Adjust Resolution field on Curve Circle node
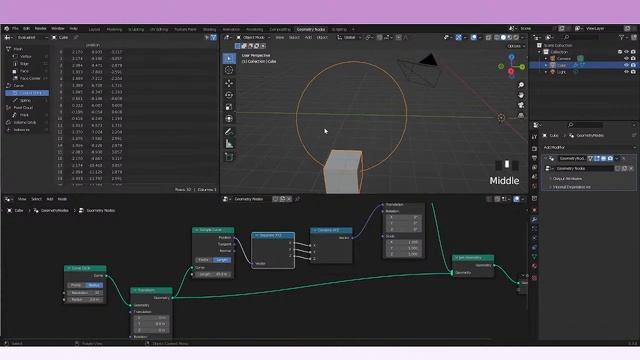This screenshot has width=640, height=360. click(x=85, y=293)
